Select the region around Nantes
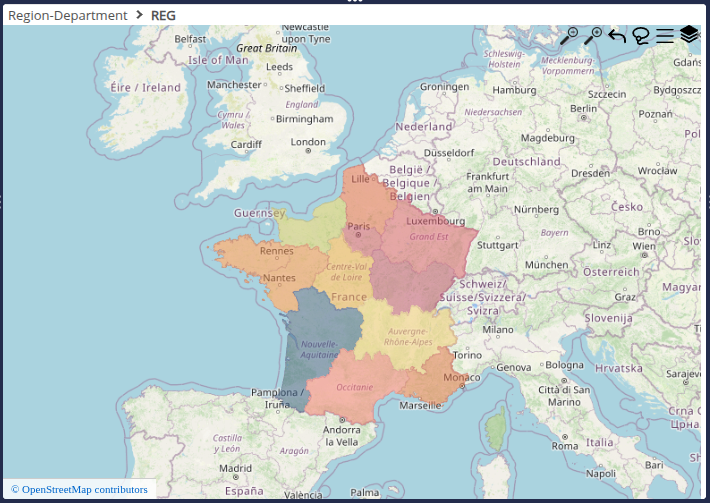 point(295,276)
